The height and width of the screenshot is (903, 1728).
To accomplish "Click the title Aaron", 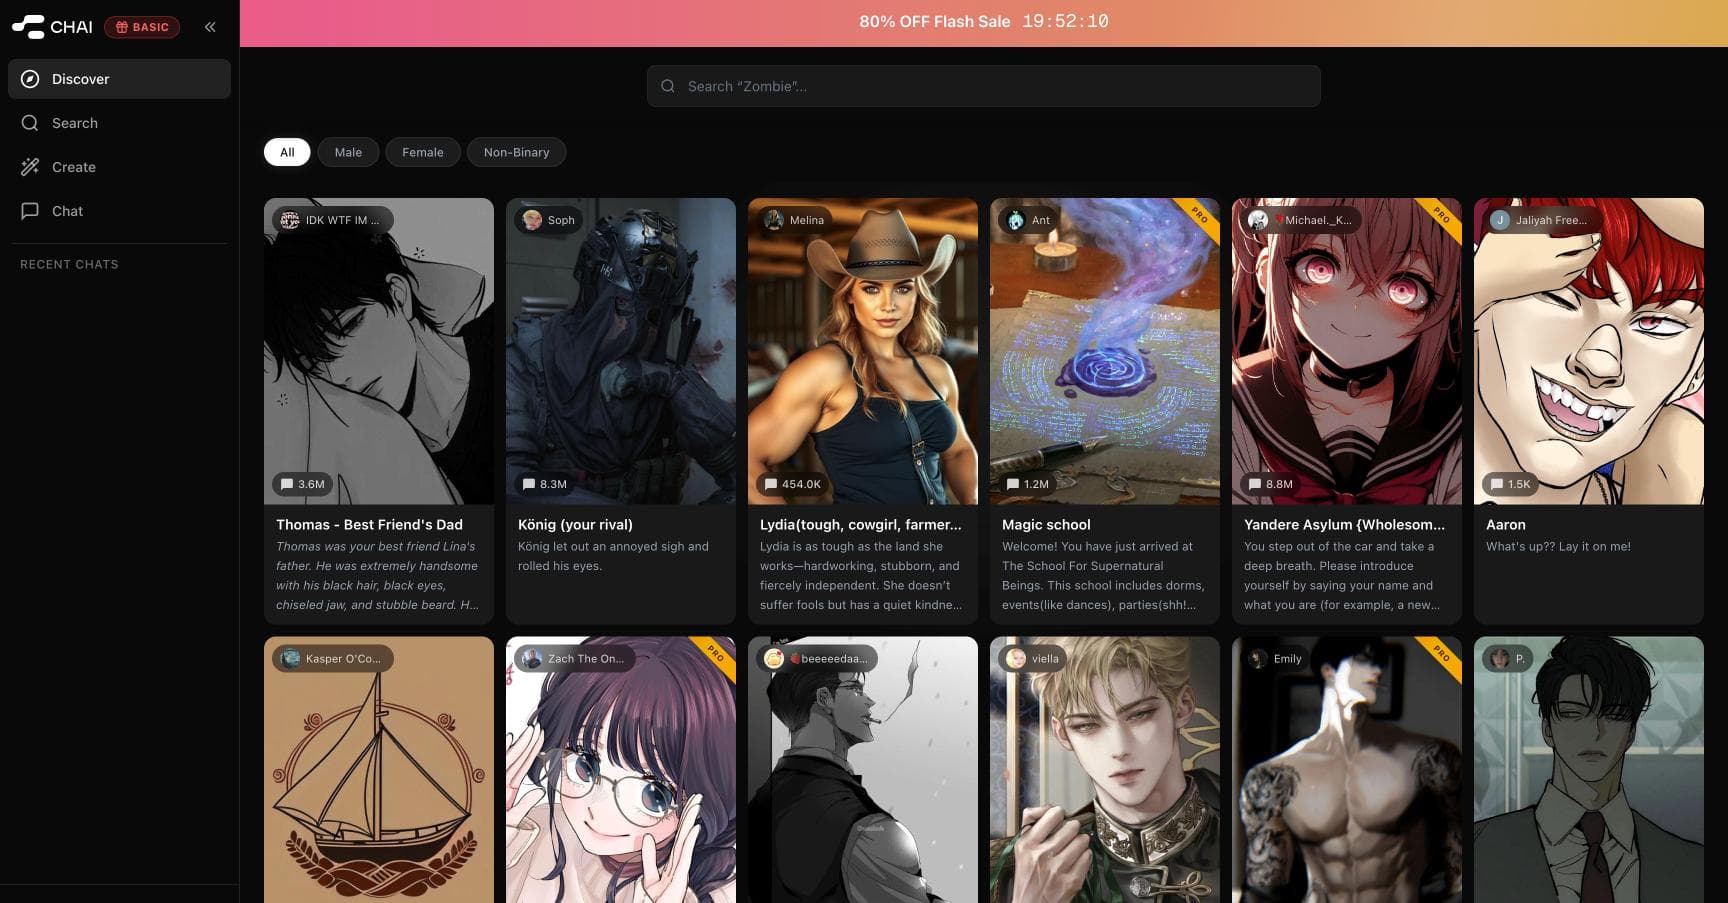I will [1506, 524].
